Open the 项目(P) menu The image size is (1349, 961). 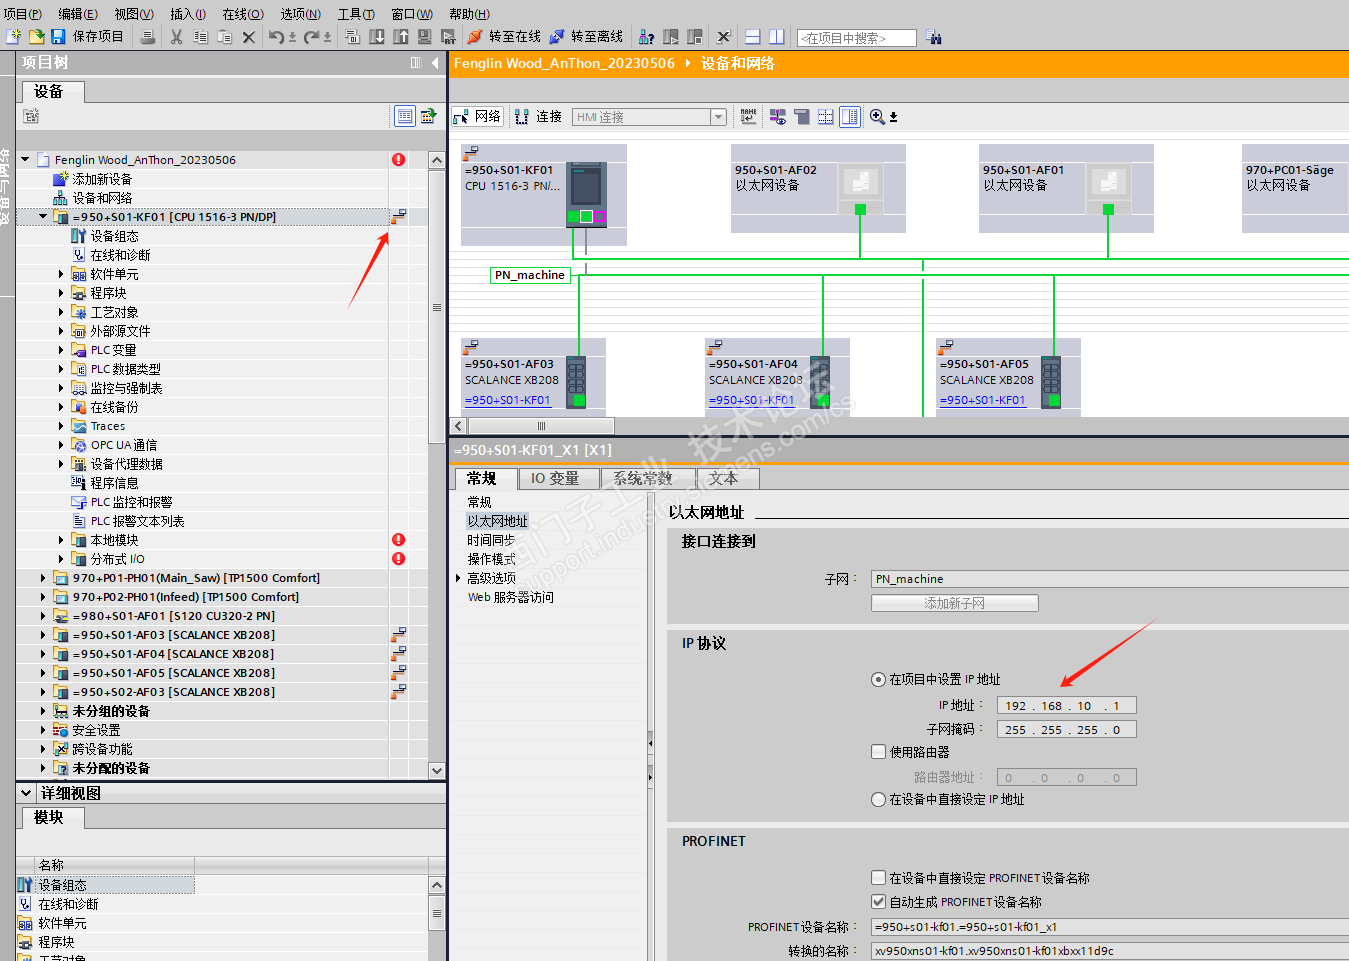coord(22,14)
